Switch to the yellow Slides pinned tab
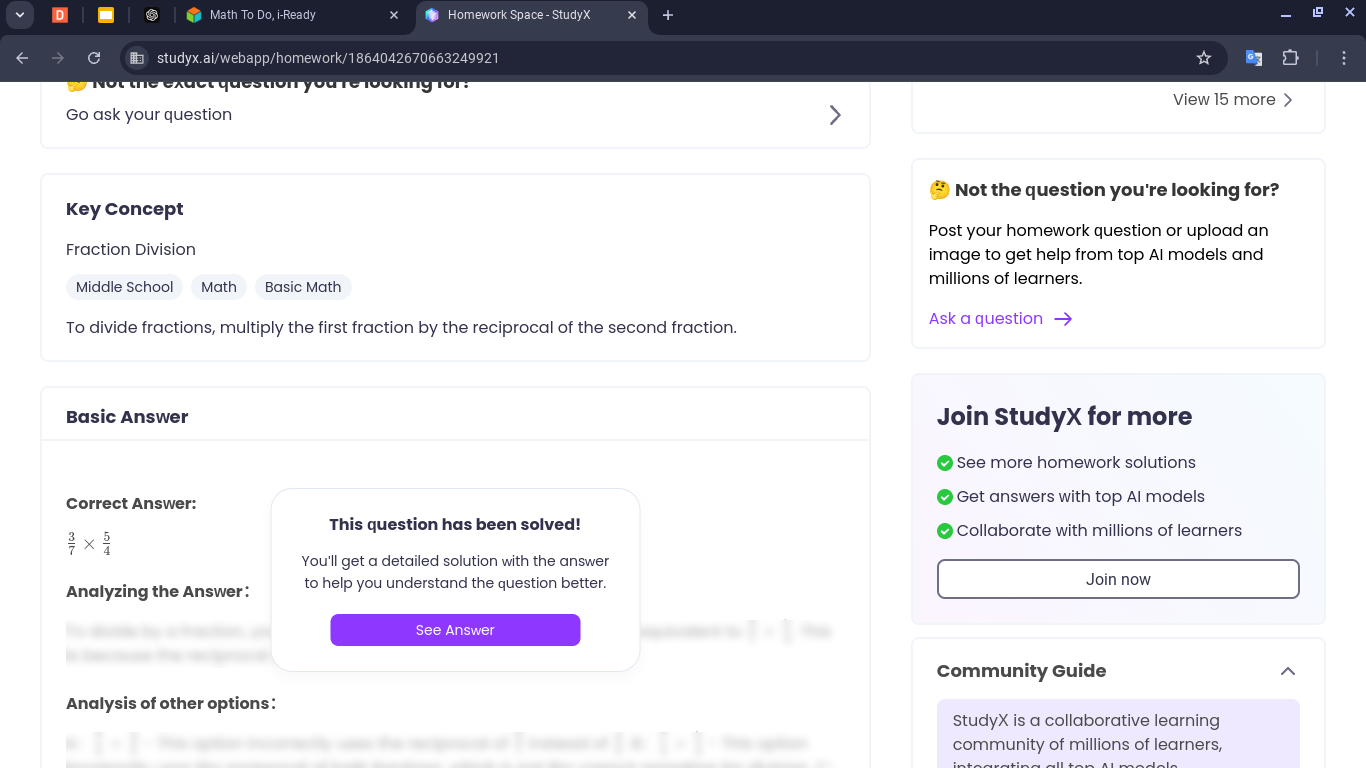 (x=106, y=15)
